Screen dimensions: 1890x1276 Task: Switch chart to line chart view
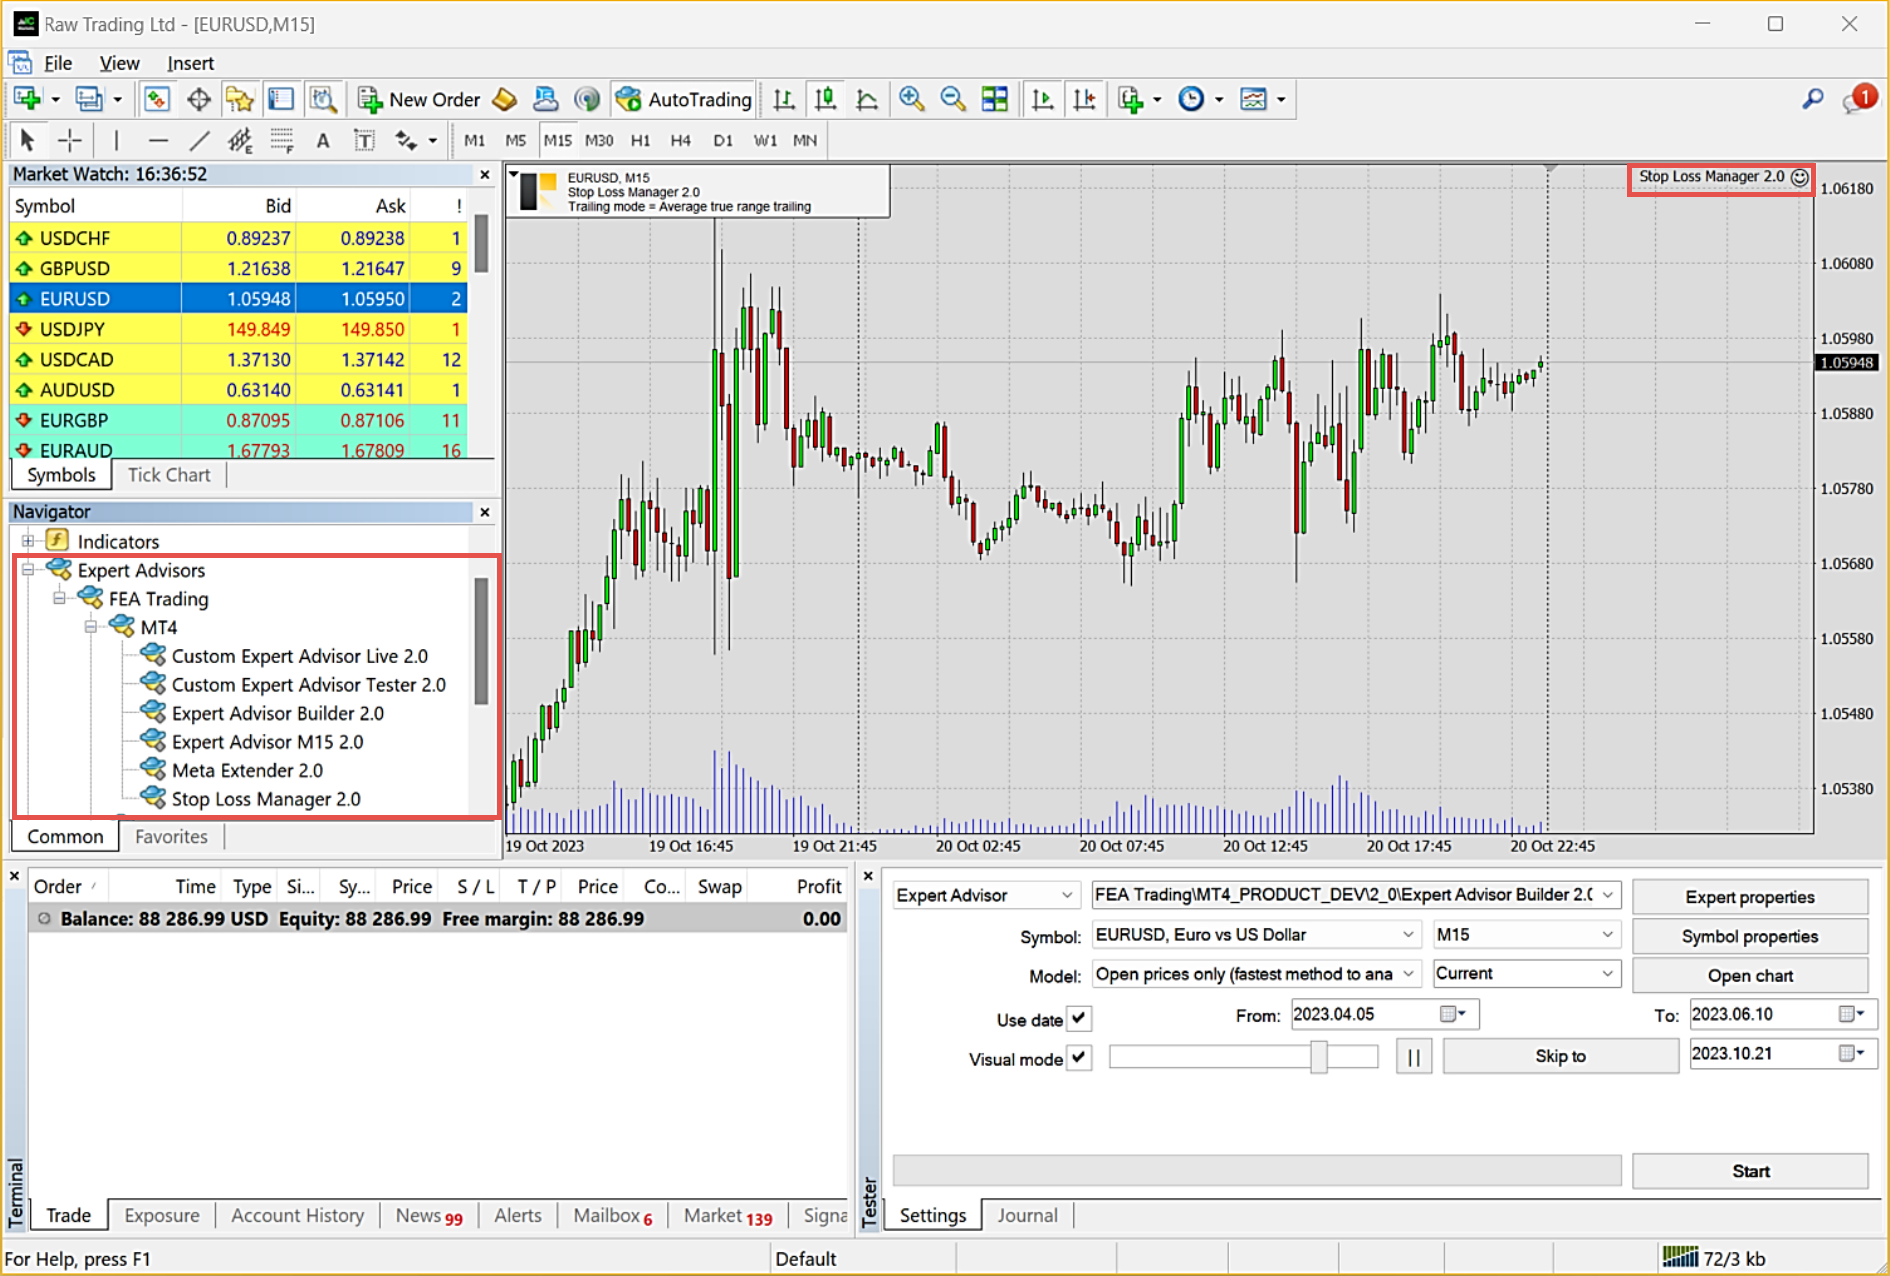pyautogui.click(x=867, y=99)
